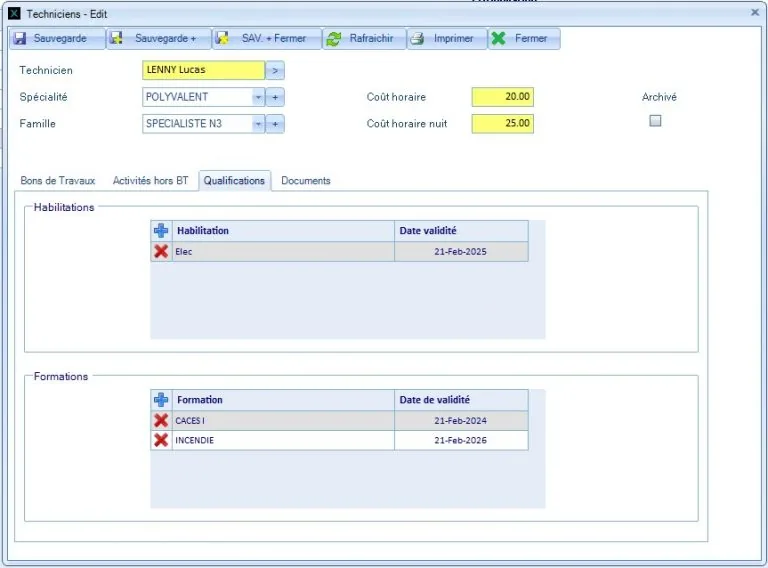Click the Sauvegarde floppy disk icon
The image size is (768, 568).
pyautogui.click(x=20, y=38)
